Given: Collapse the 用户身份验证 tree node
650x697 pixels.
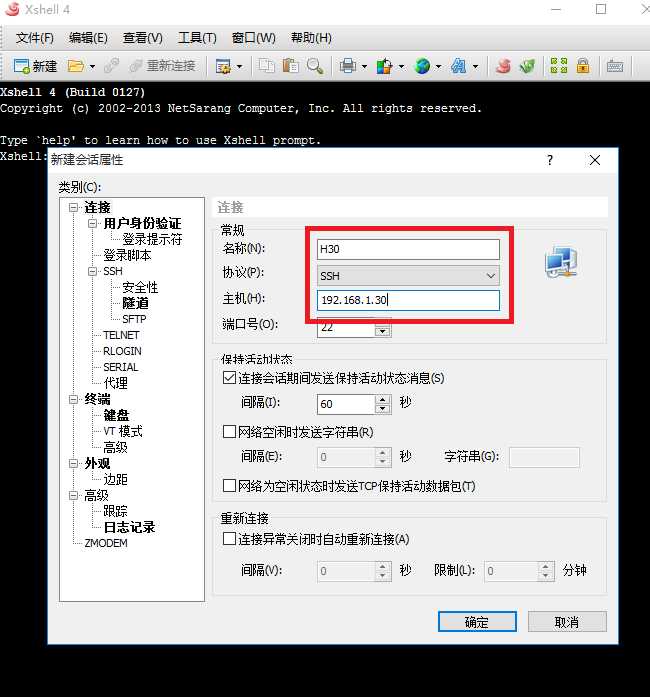Looking at the screenshot, I should [x=92, y=224].
